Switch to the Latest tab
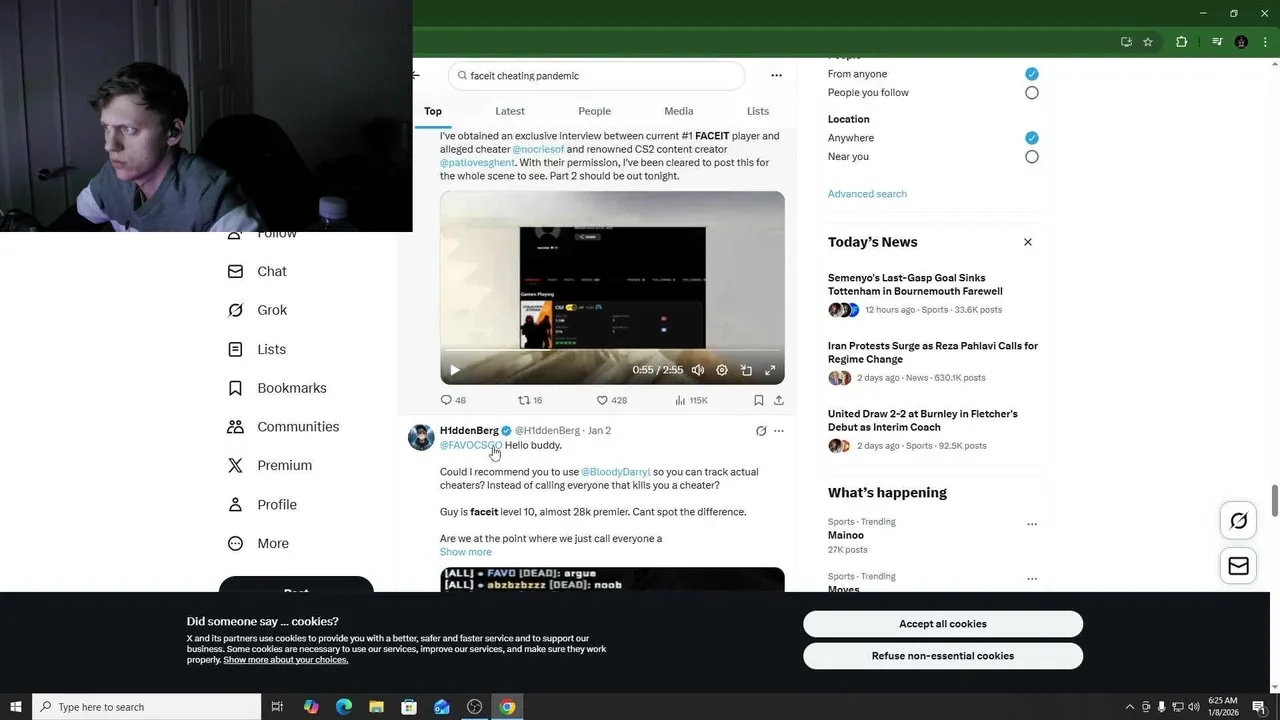The image size is (1280, 720). pos(510,111)
